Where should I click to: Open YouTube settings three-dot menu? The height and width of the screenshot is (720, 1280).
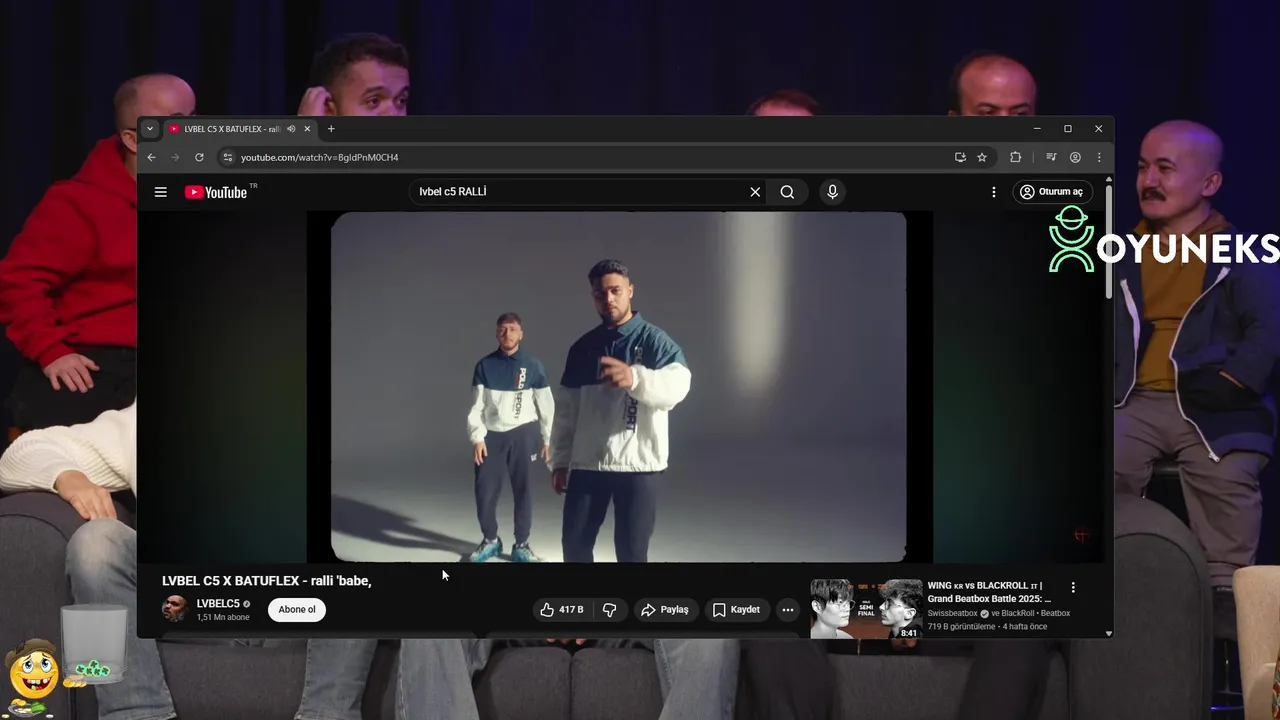pos(994,192)
